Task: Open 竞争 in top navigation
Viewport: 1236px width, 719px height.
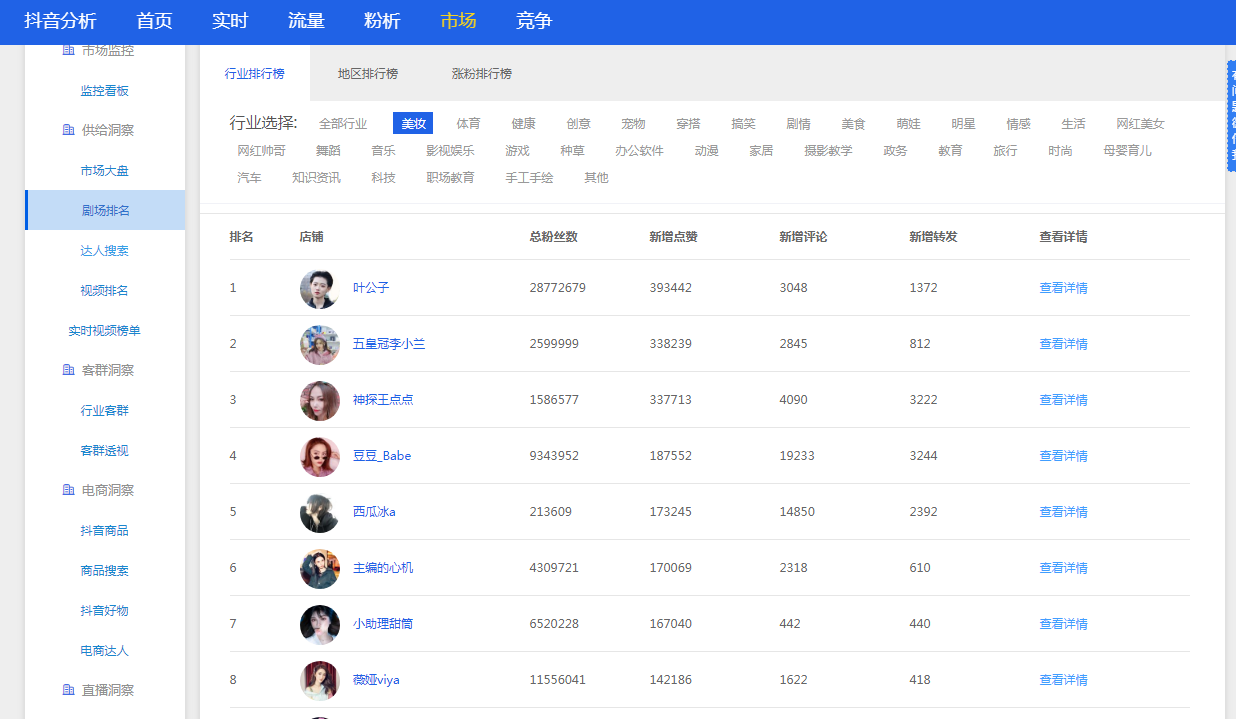Action: 534,21
